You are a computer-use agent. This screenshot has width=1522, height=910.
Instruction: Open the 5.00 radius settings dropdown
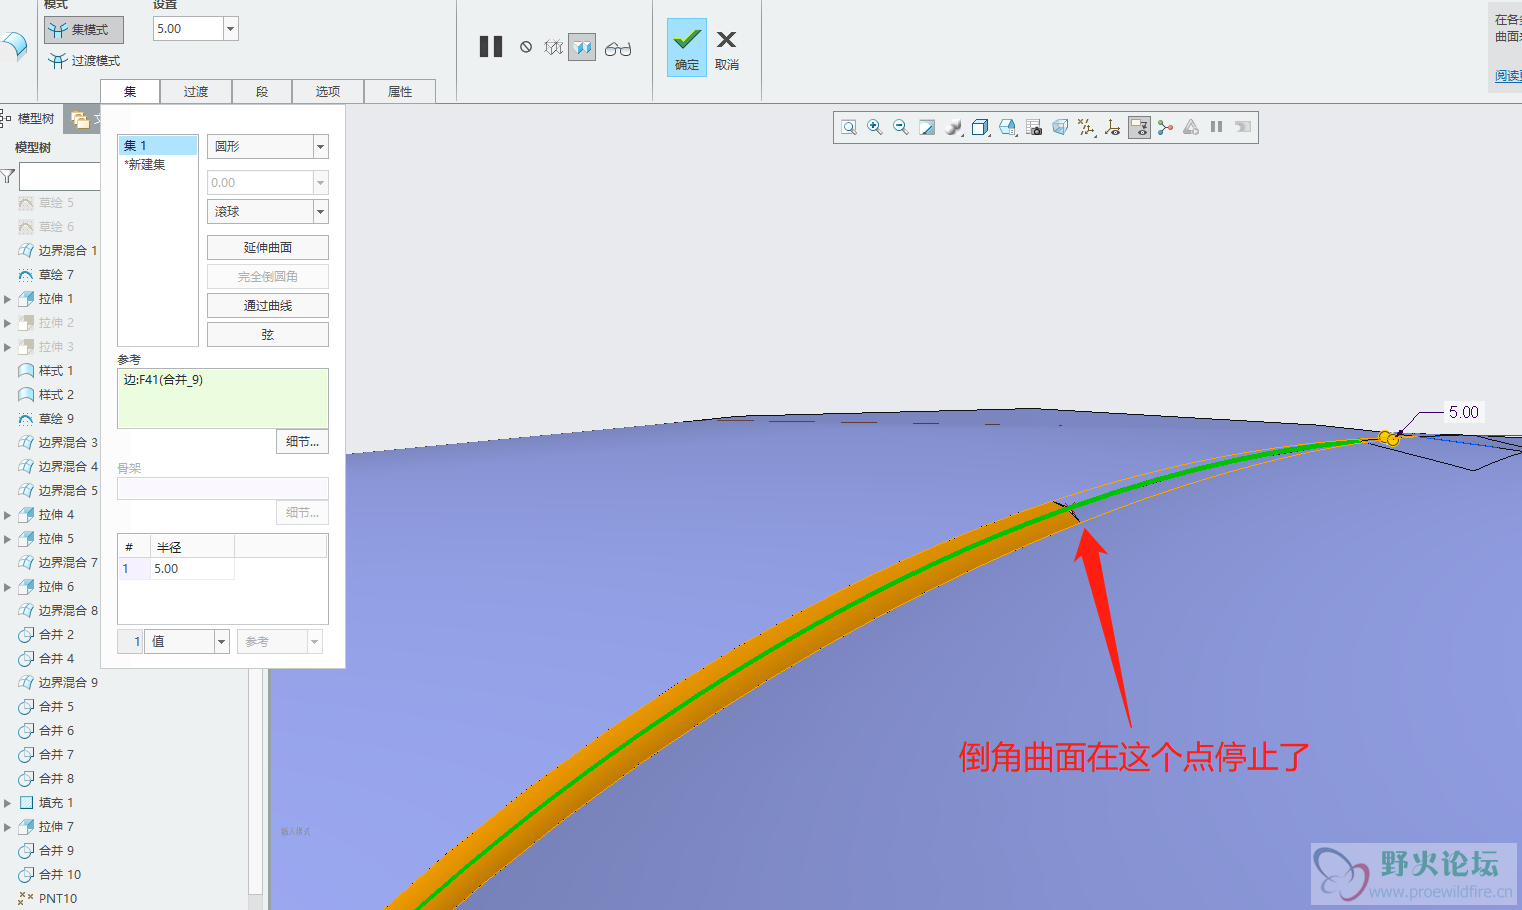click(x=231, y=29)
